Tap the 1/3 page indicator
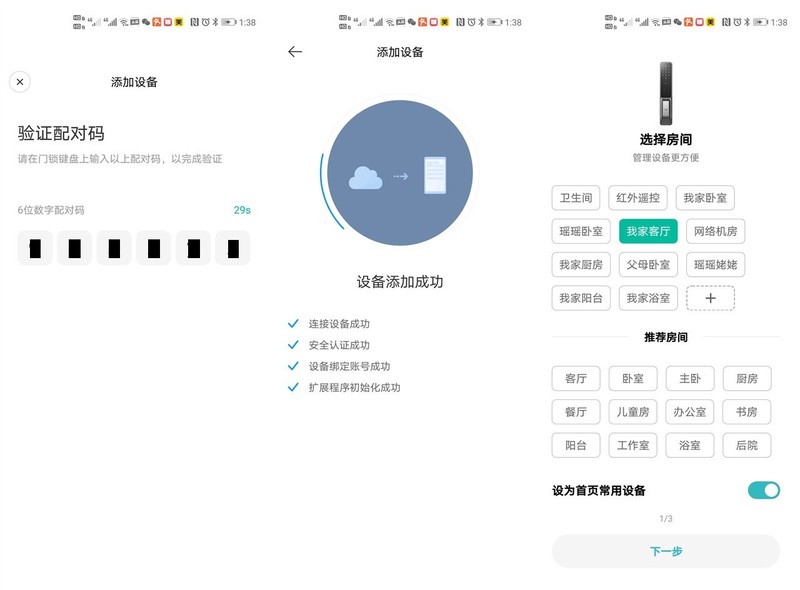 click(667, 518)
